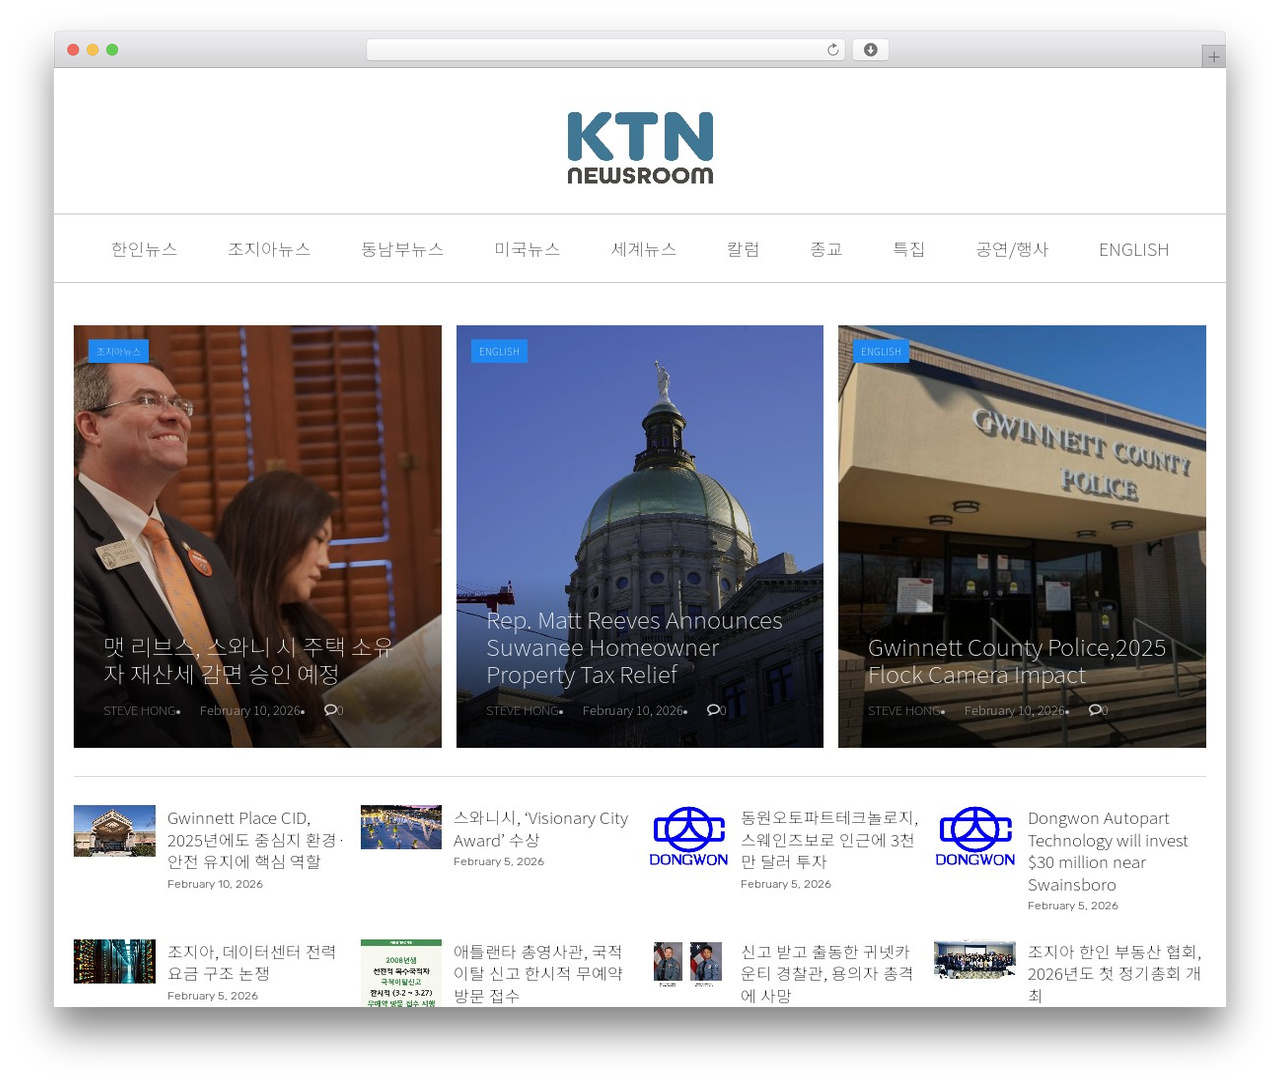Click Dongwon logo beside 동원오토파트테크놀로지 article
This screenshot has height=1084, width=1280.
[689, 836]
